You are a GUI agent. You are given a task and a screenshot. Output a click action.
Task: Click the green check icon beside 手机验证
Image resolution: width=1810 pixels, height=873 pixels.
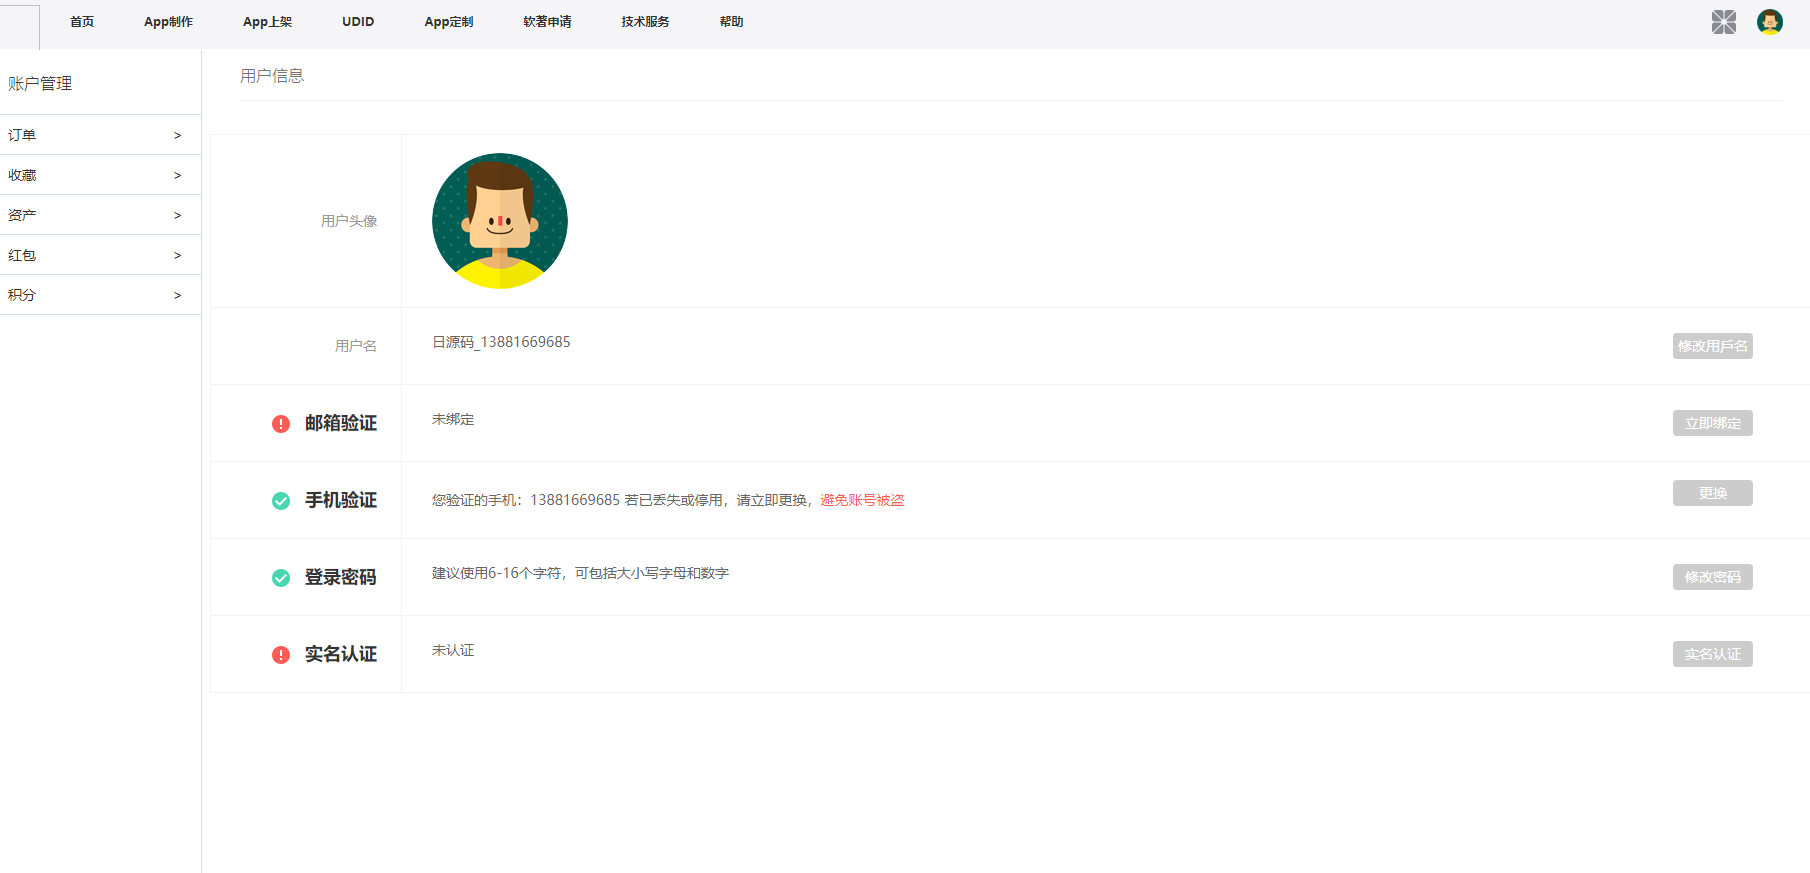pos(281,501)
